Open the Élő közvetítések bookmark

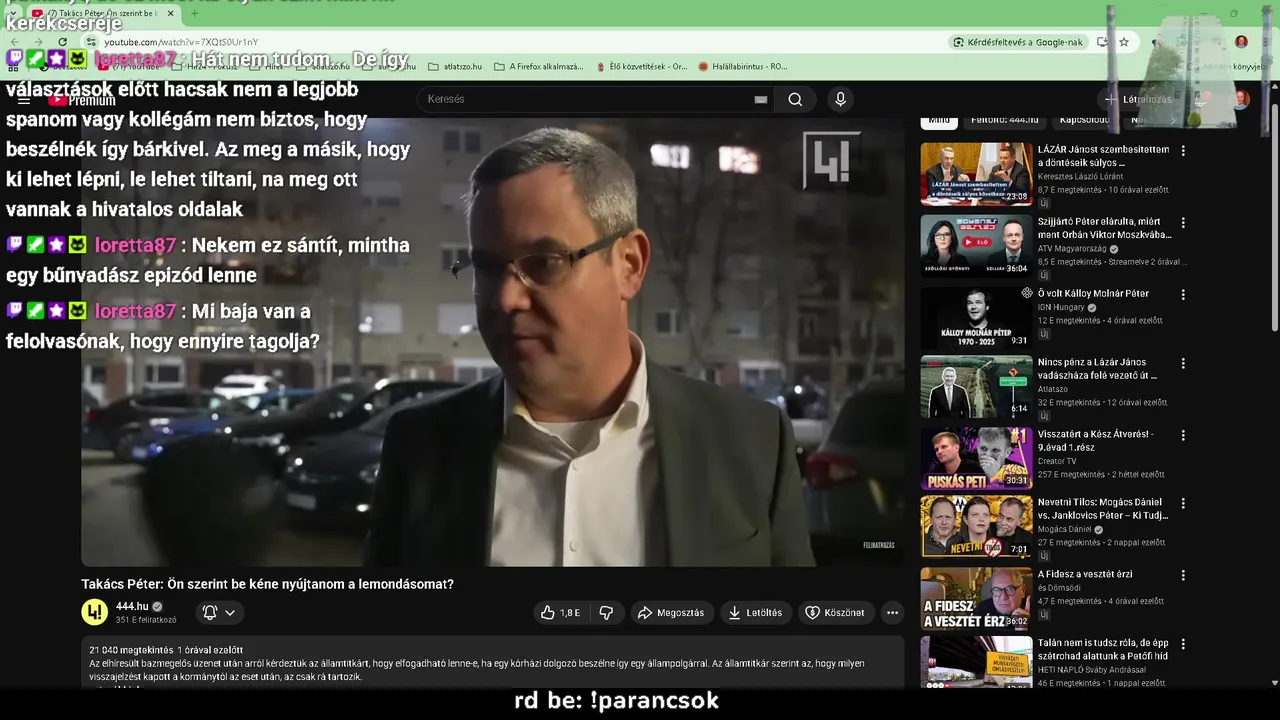[x=640, y=67]
